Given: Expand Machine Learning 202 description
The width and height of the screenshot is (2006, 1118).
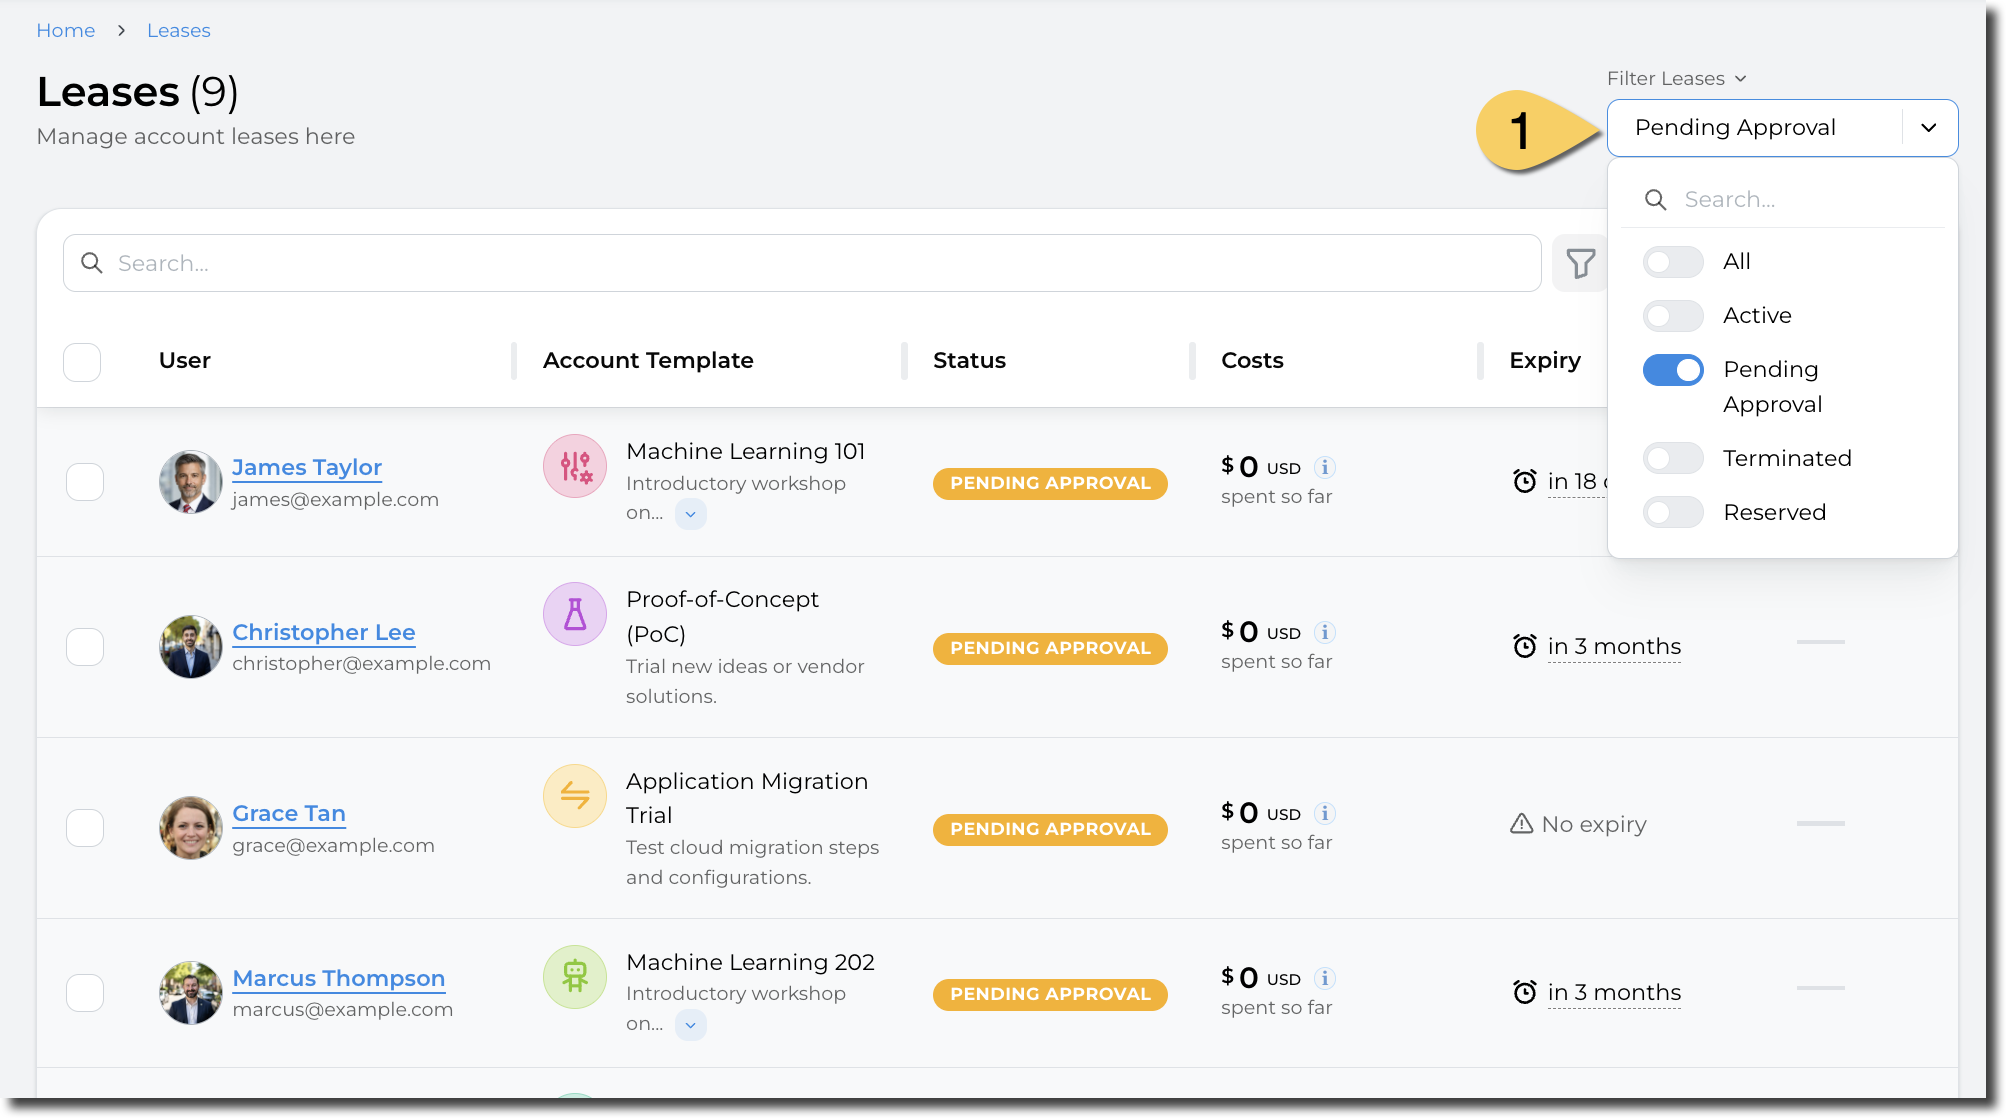Looking at the screenshot, I should click(690, 1025).
